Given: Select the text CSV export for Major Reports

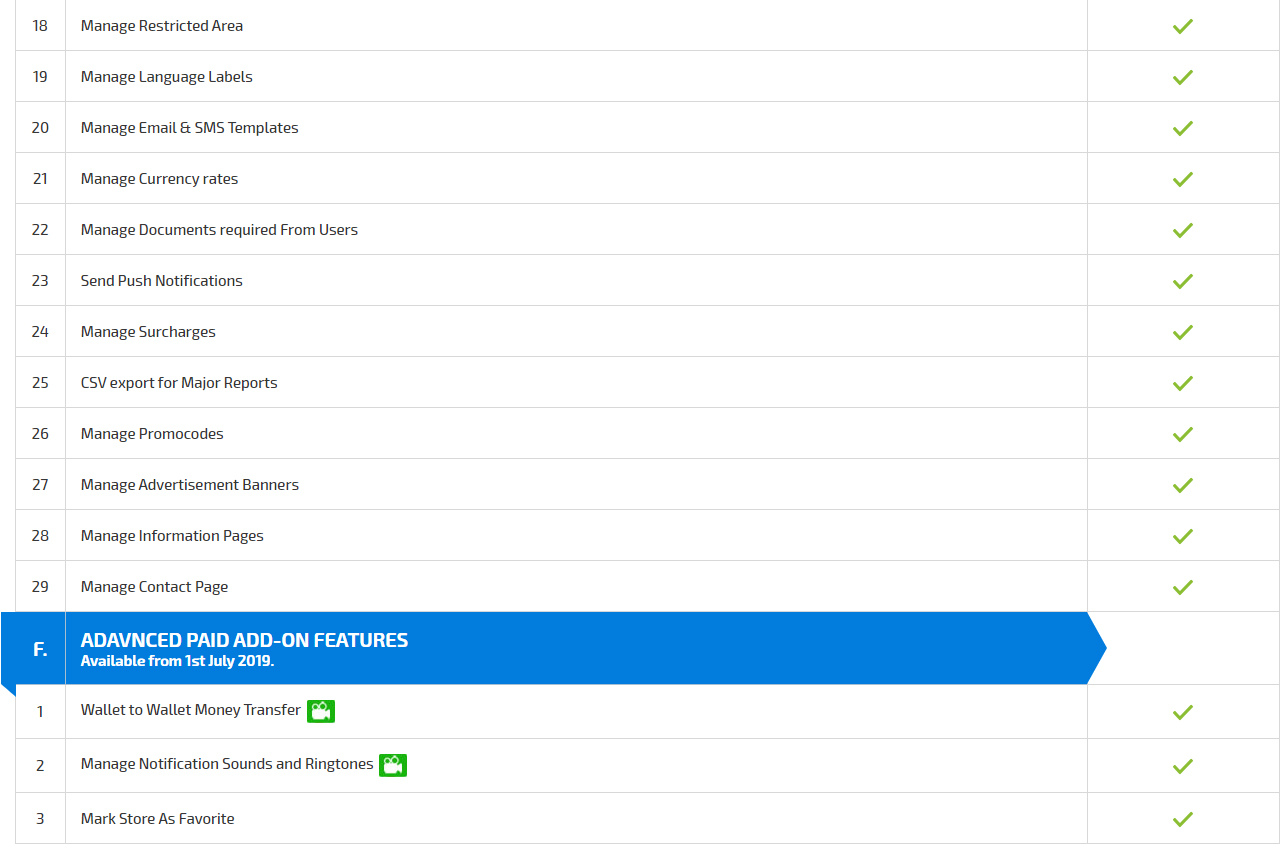Looking at the screenshot, I should coord(179,383).
